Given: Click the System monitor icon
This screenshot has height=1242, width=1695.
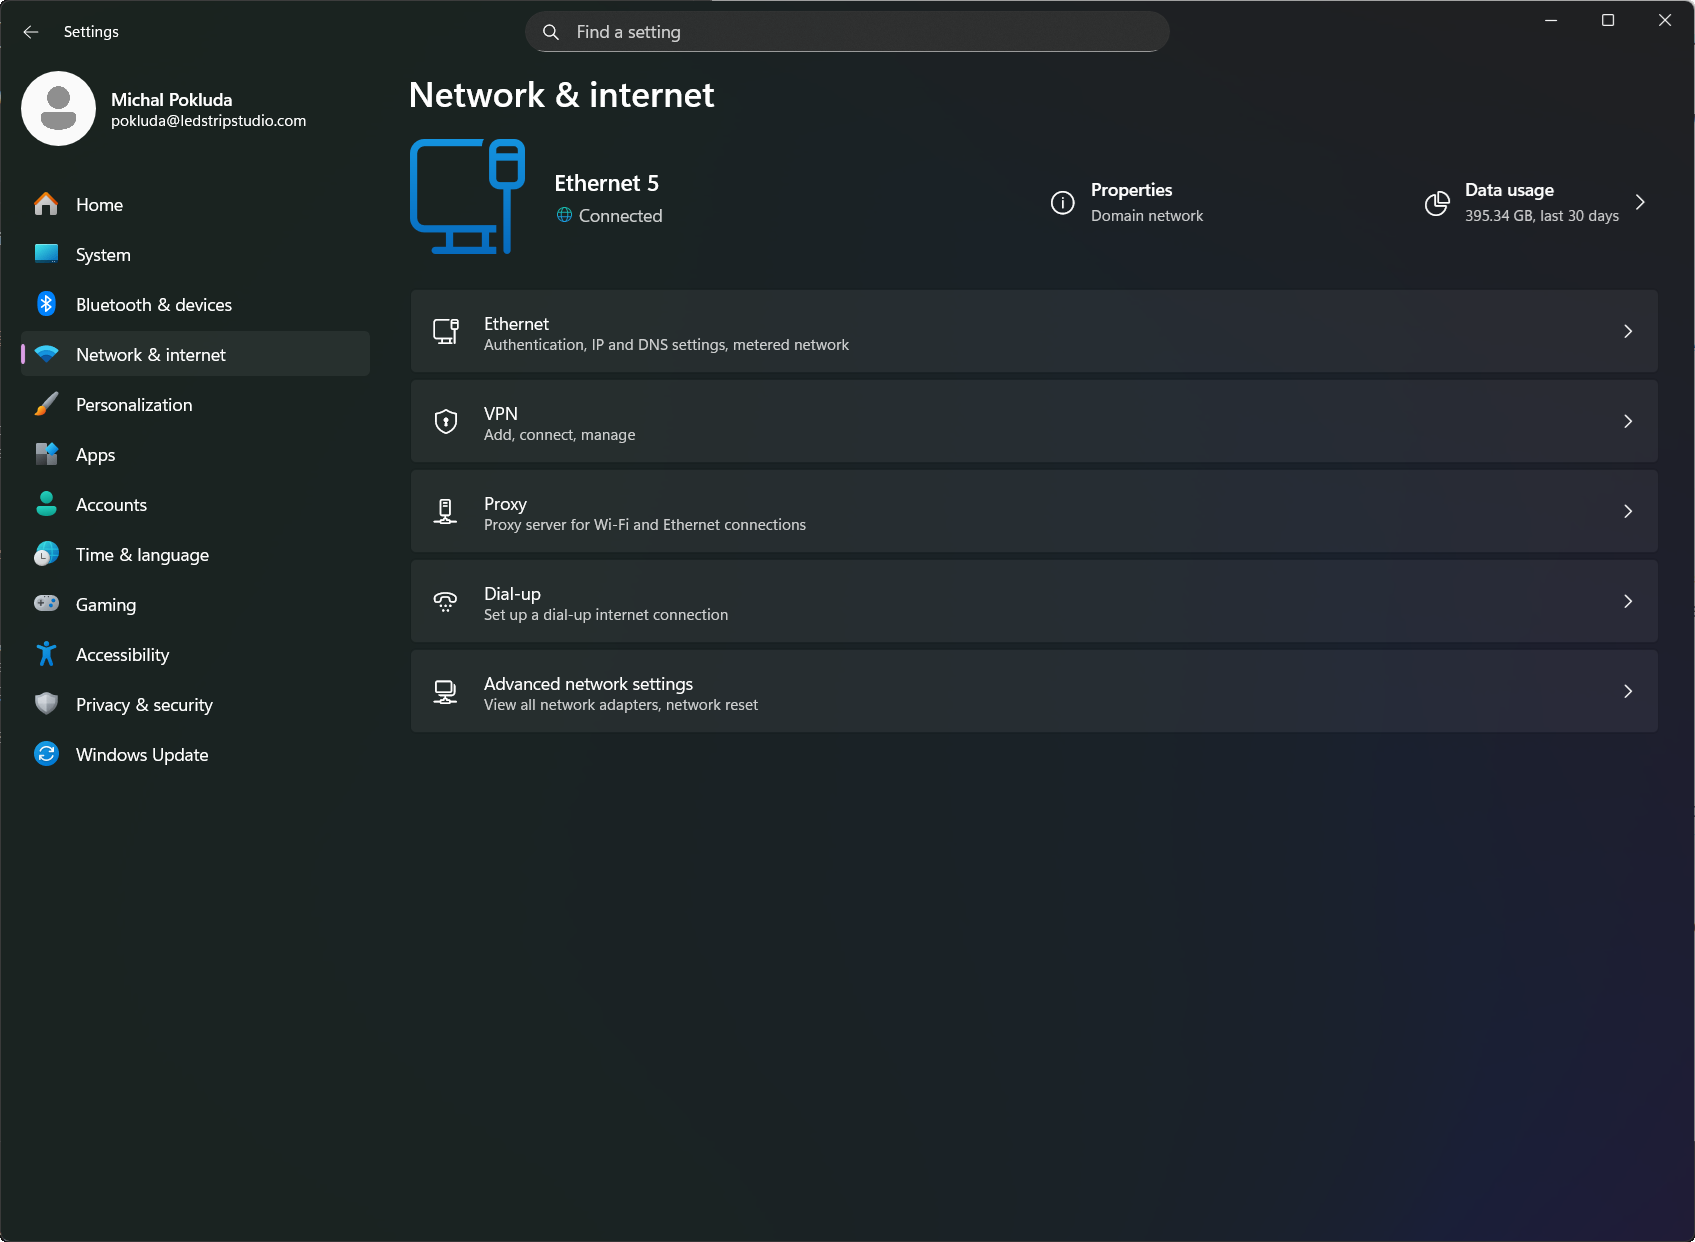Looking at the screenshot, I should click(46, 254).
